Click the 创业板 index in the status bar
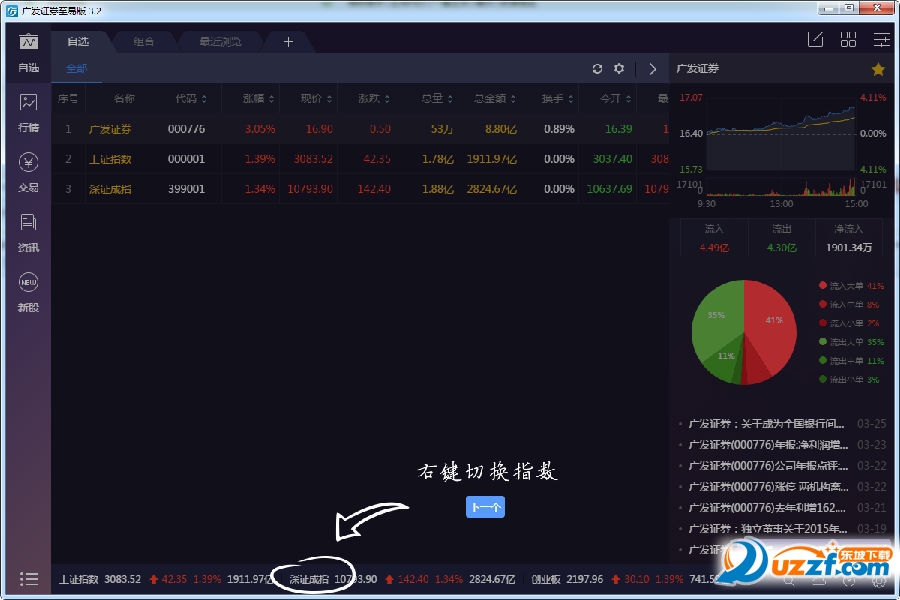Viewport: 900px width, 600px height. [546, 579]
